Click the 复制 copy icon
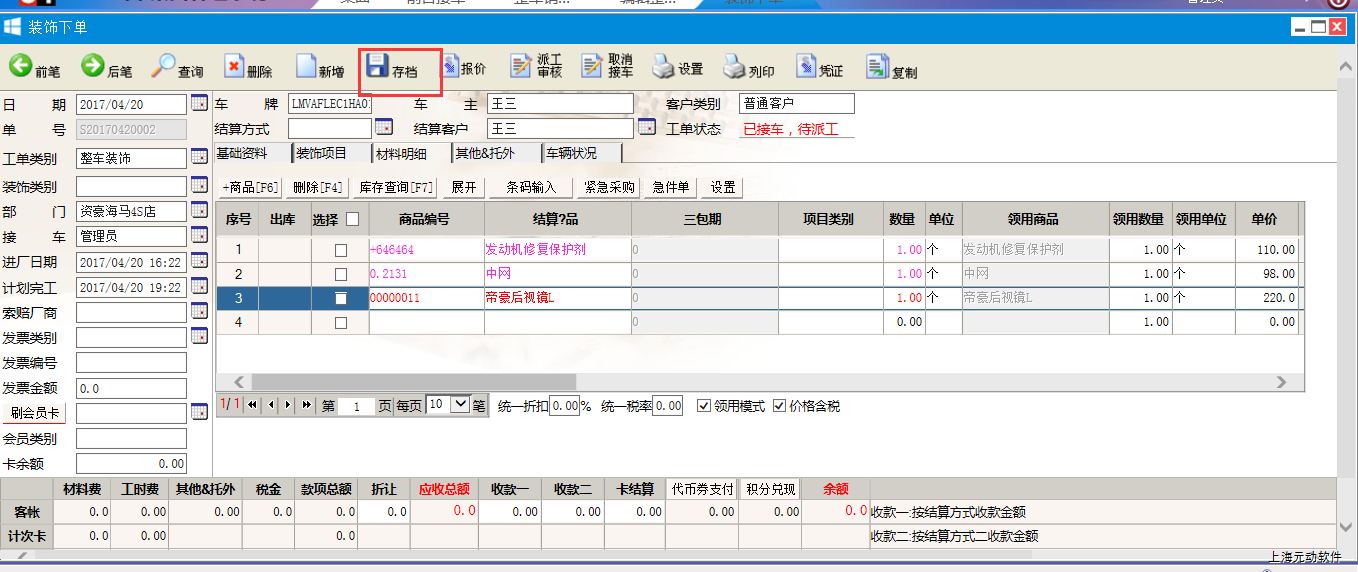Screen dimensions: 1358x572 877,67
